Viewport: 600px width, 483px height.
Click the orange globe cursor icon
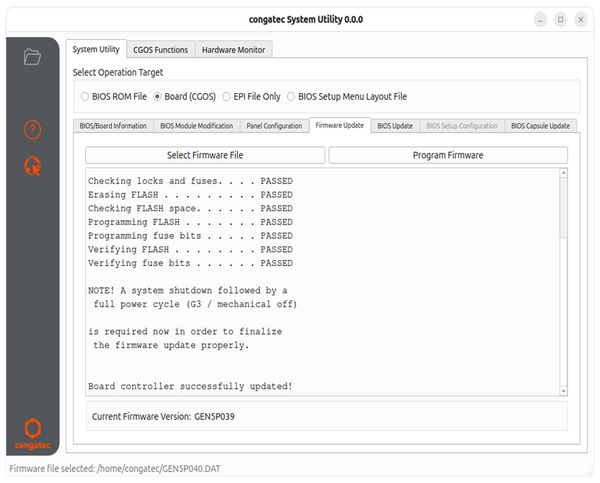pyautogui.click(x=33, y=166)
